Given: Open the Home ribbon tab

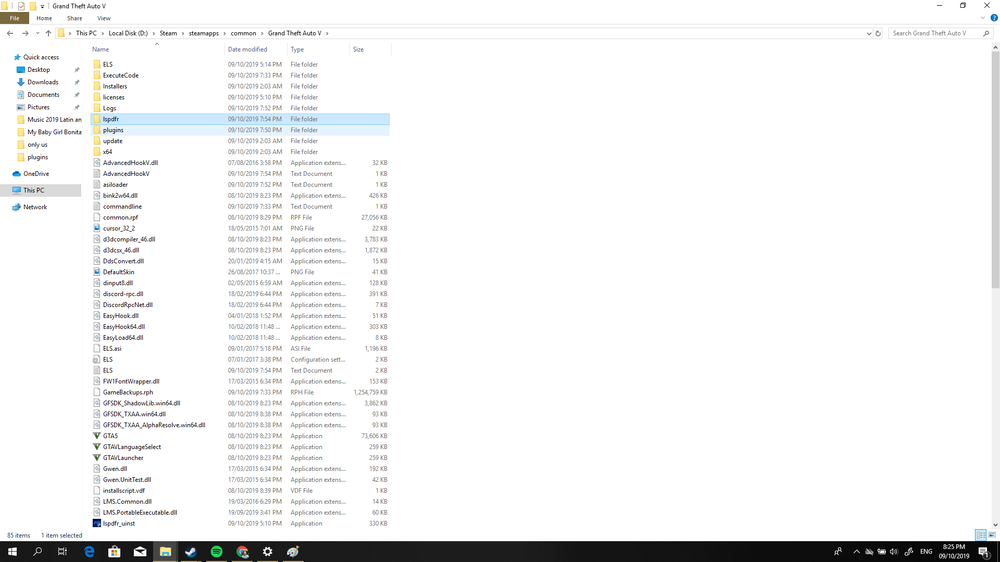Looking at the screenshot, I should (44, 18).
